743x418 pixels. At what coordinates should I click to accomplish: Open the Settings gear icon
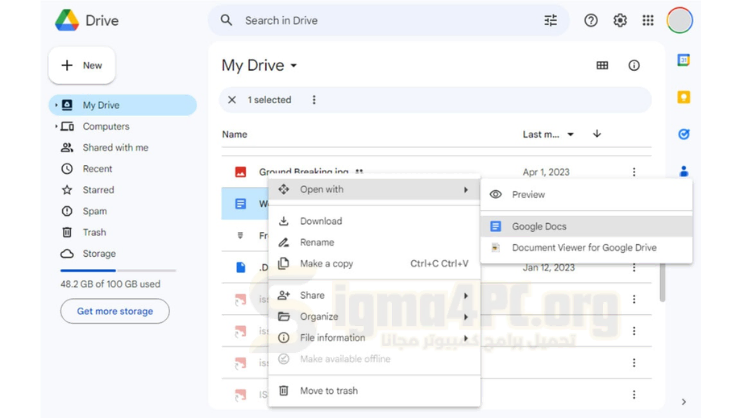620,20
